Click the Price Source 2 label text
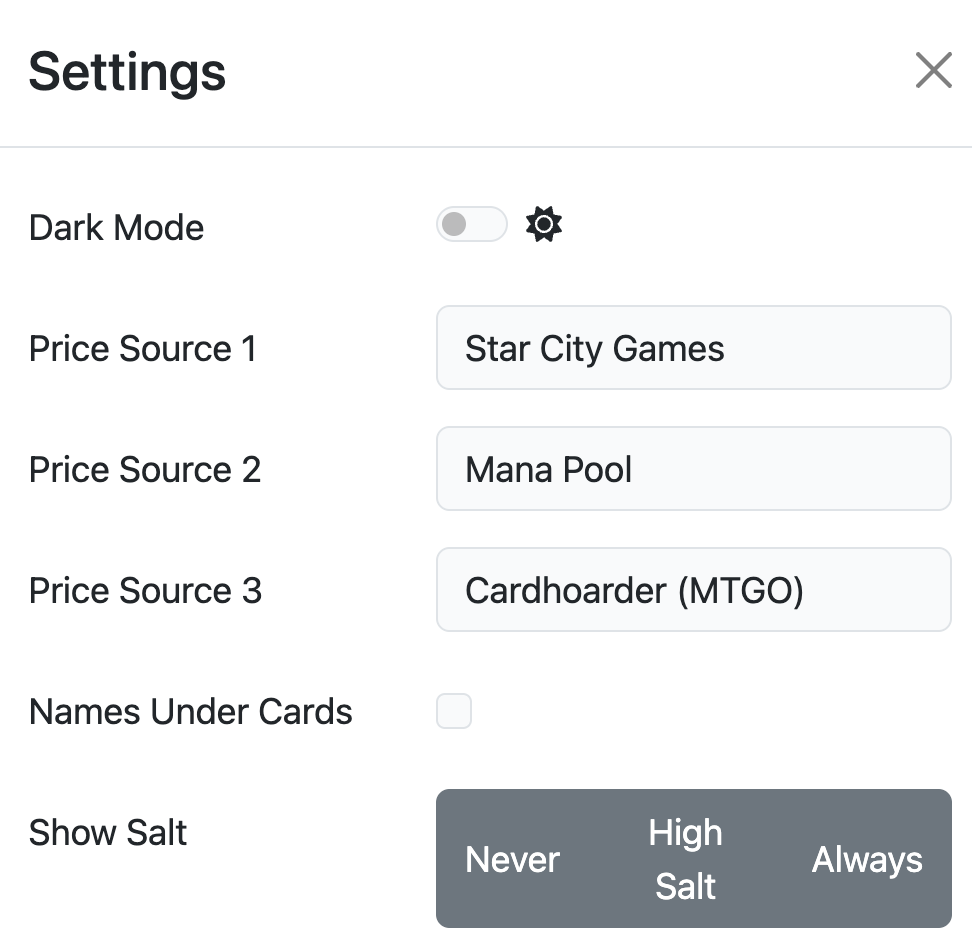972x944 pixels. 145,470
